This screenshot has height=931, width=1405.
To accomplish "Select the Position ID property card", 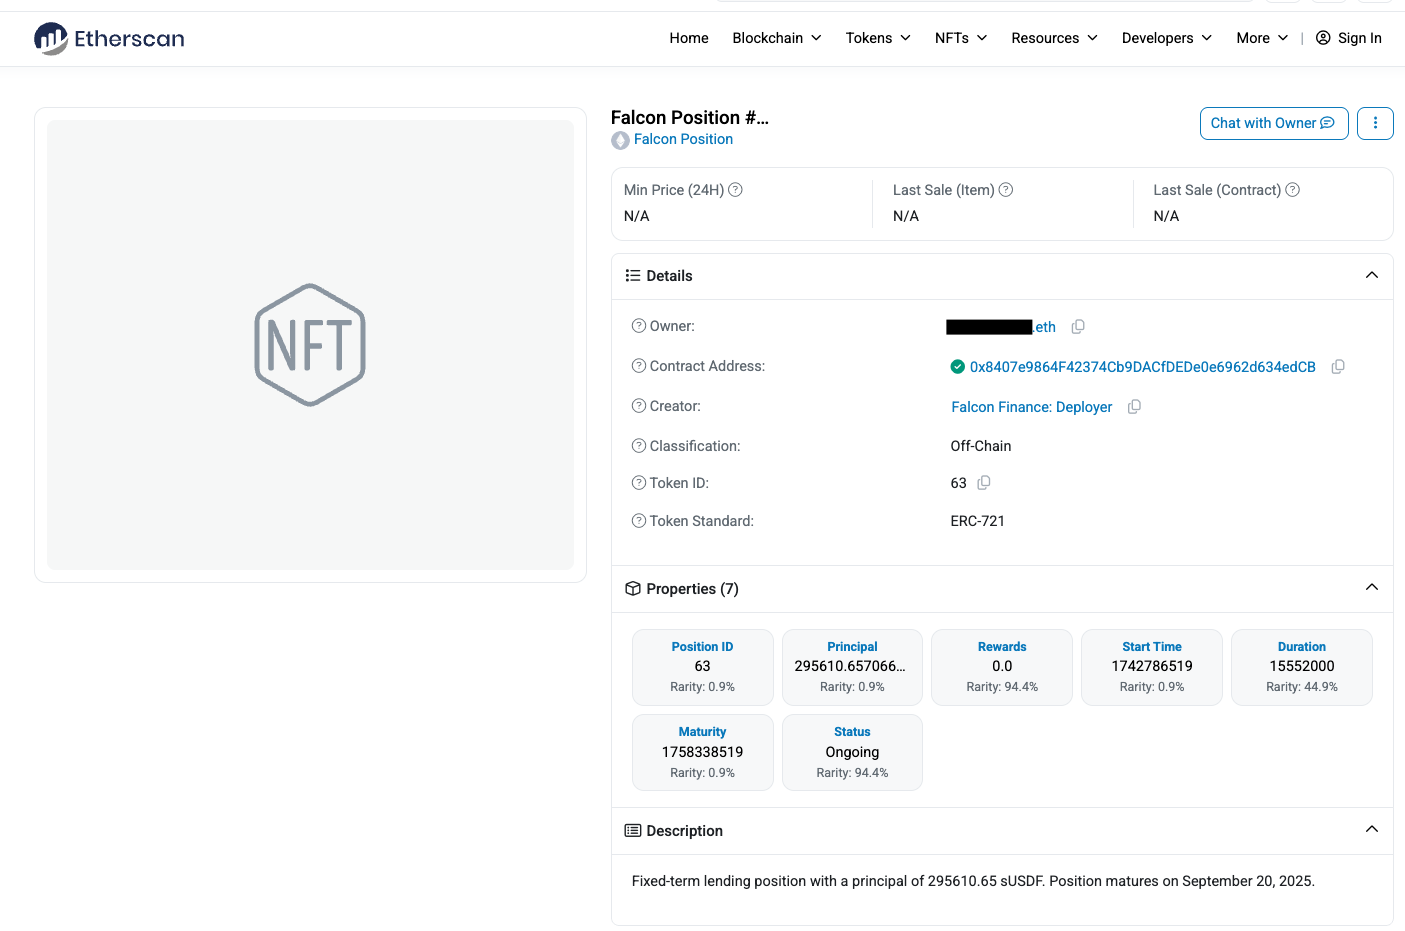I will tap(702, 667).
